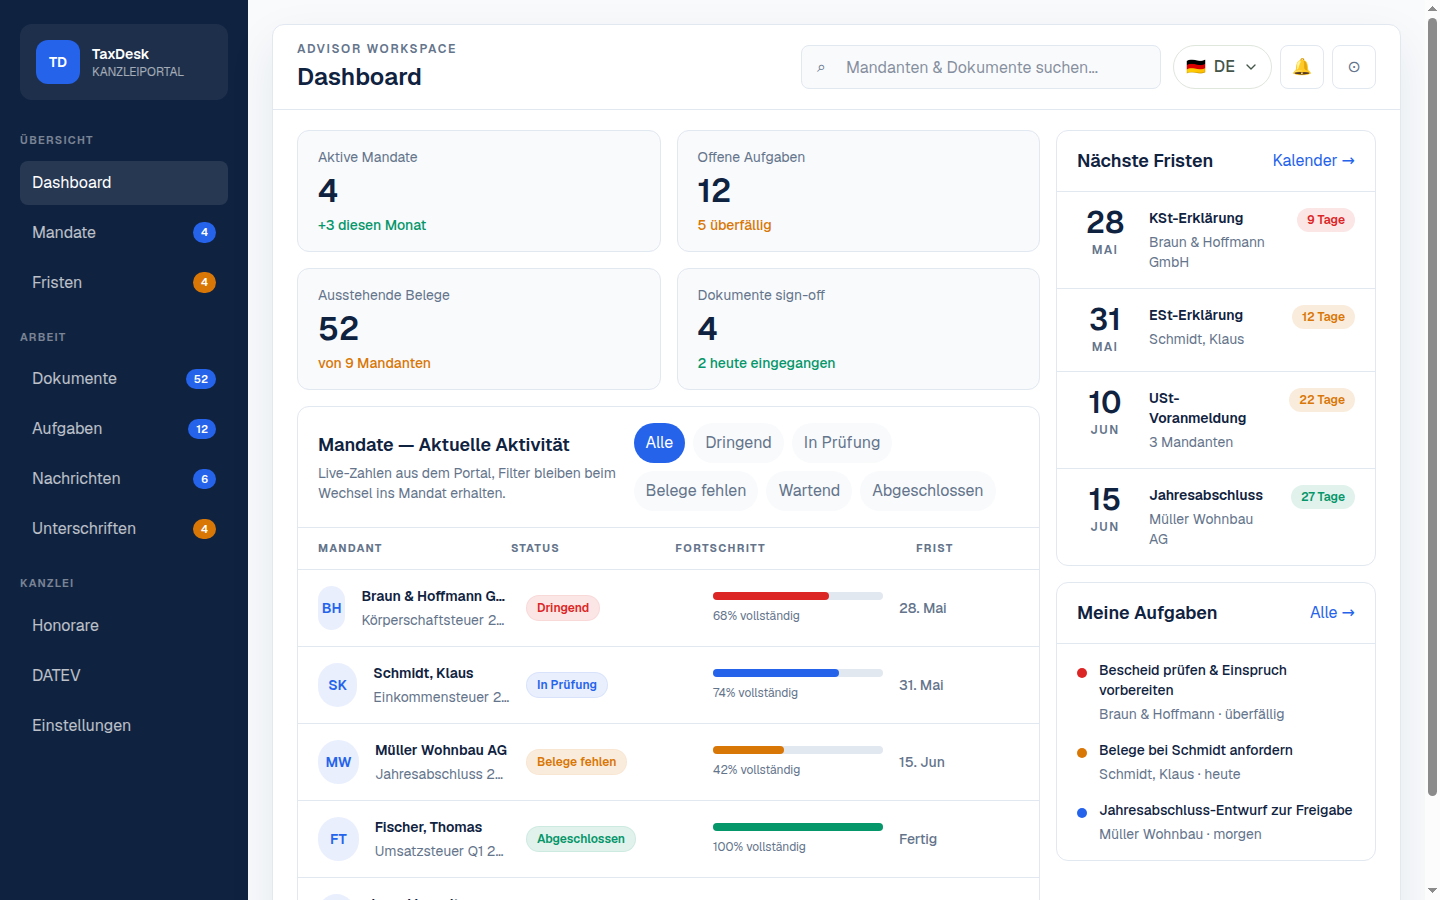The image size is (1440, 900).
Task: Click the MW avatar for Müller Wohnbau AG
Action: [339, 762]
